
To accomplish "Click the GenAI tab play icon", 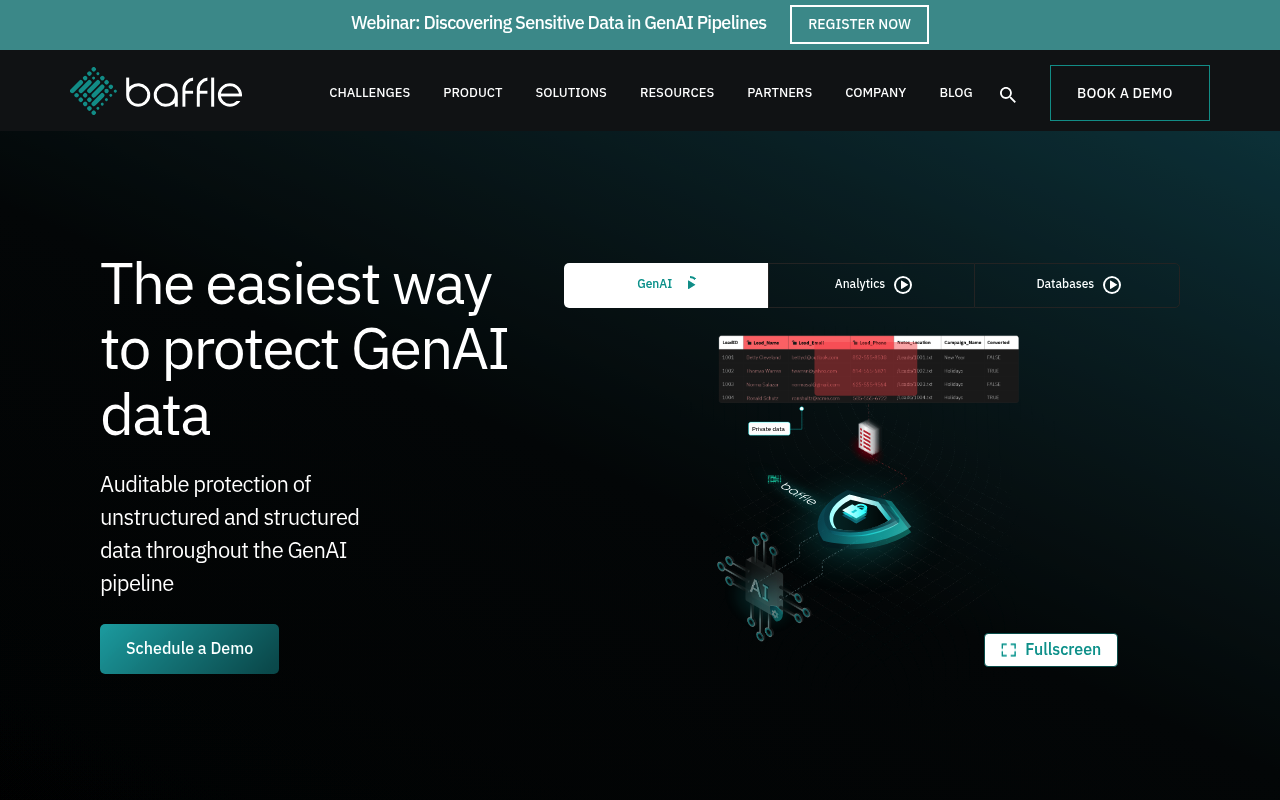I will coord(691,284).
